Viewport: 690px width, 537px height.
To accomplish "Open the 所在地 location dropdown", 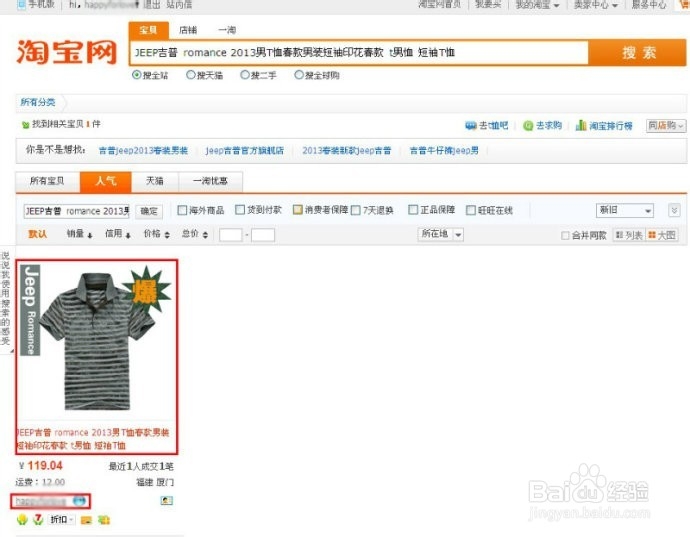I will (x=440, y=234).
